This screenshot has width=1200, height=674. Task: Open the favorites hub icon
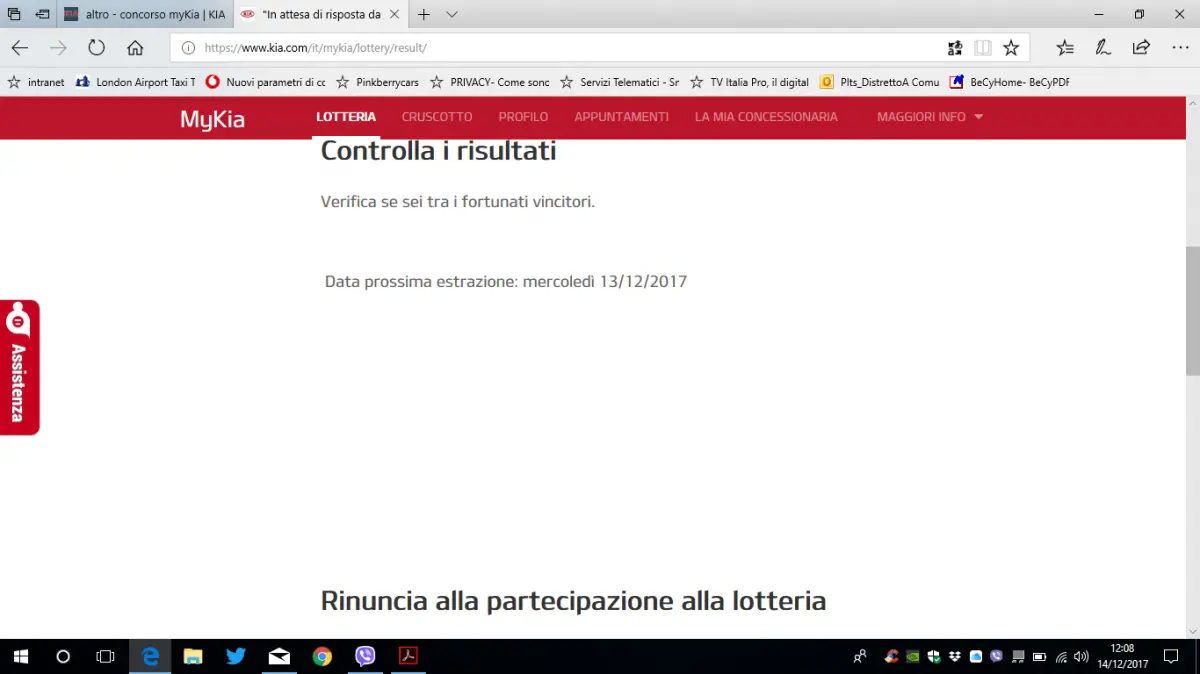1065,48
